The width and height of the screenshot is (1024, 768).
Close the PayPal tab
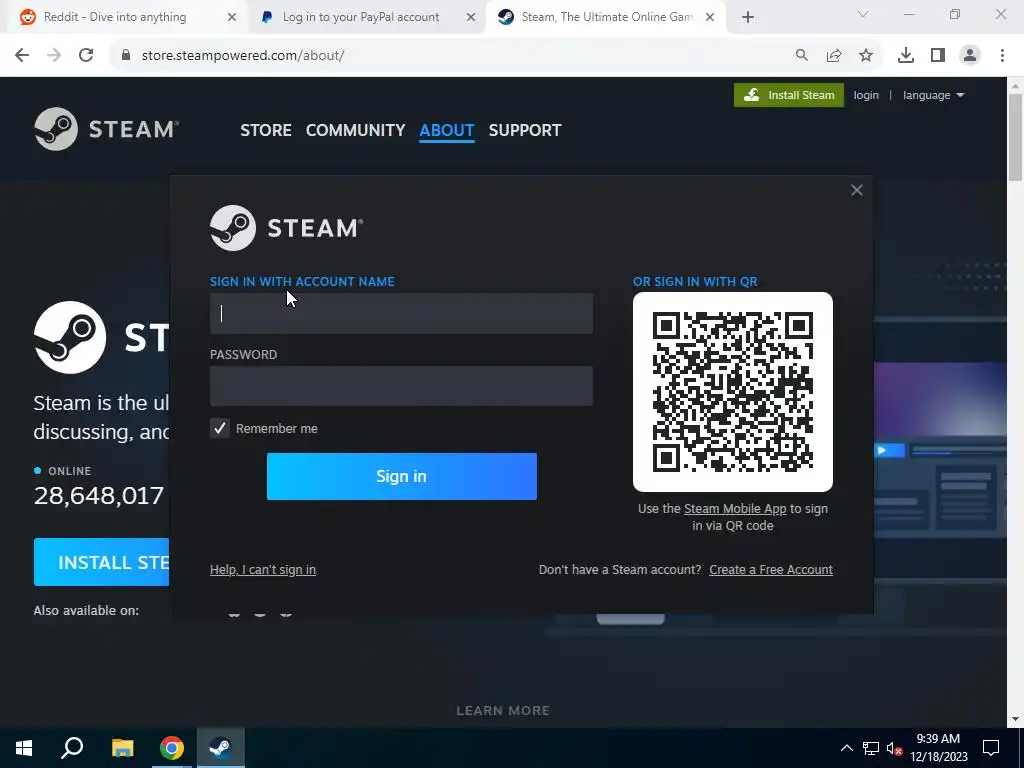pos(471,18)
